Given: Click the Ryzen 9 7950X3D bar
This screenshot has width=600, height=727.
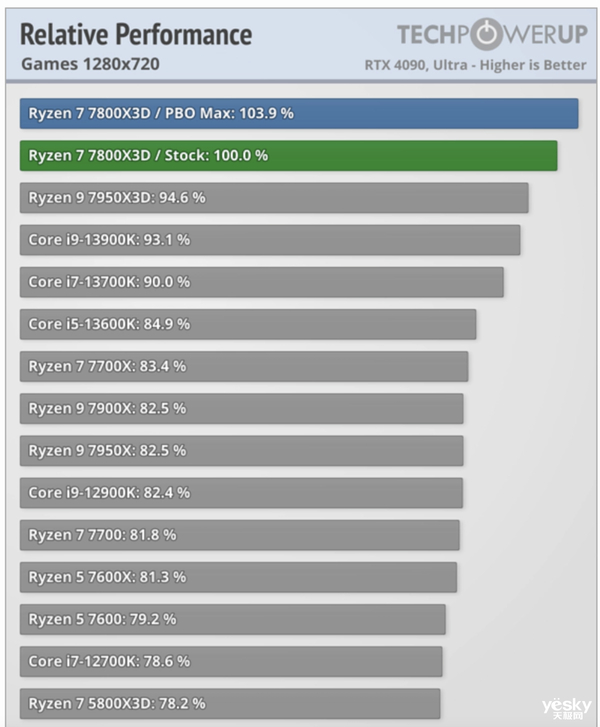Looking at the screenshot, I should (273, 198).
